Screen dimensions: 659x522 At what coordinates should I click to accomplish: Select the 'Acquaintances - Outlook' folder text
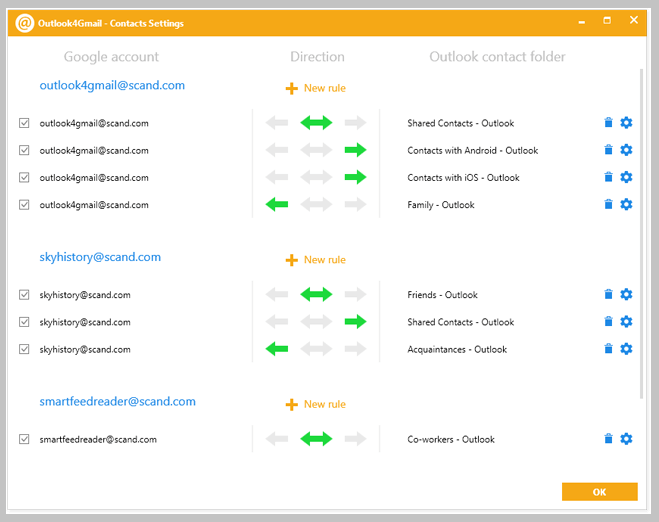(457, 350)
